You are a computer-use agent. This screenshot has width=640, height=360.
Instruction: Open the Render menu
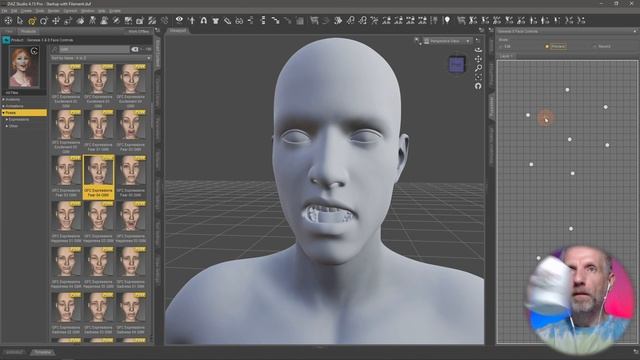click(53, 11)
